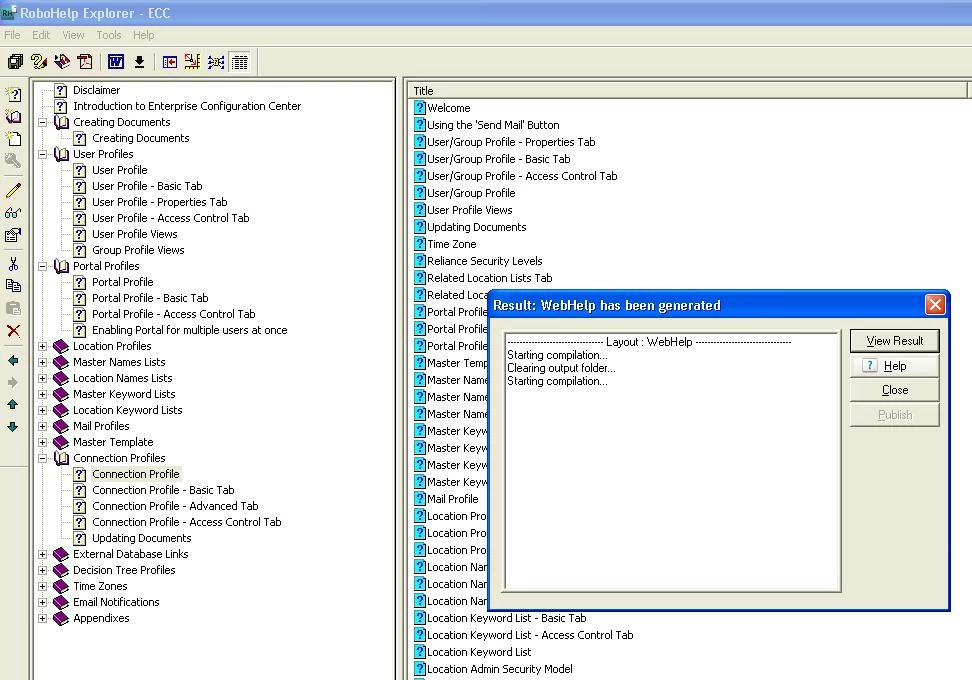Viewport: 972px width, 680px height.
Task: Click the PDF document toolbar icon
Action: (85, 62)
